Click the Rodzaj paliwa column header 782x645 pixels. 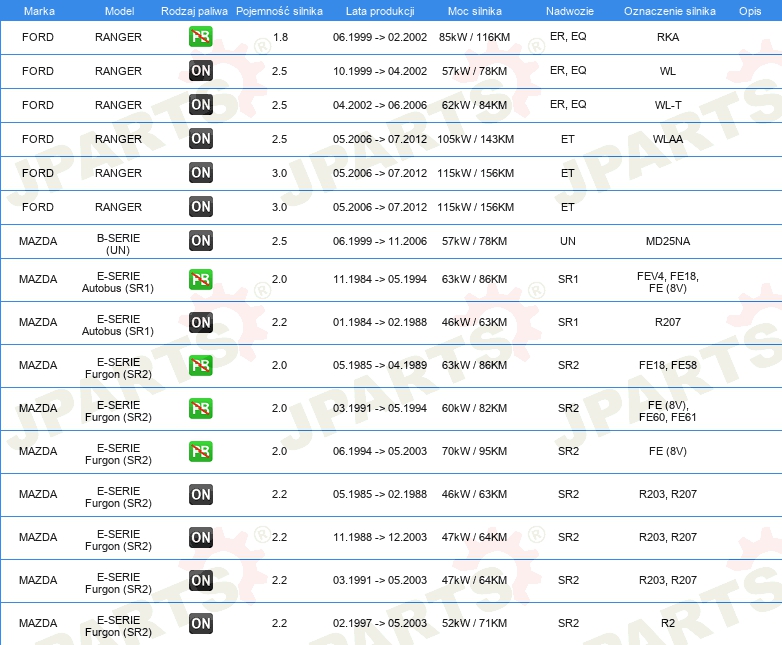[194, 11]
